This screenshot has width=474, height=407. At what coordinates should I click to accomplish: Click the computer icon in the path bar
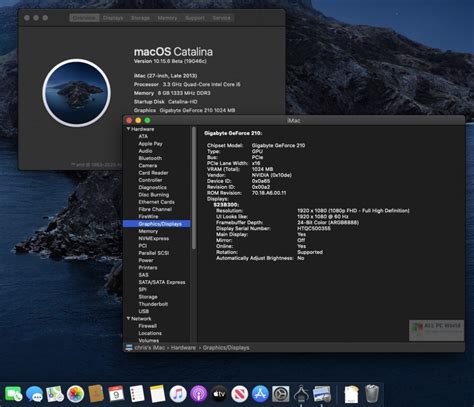[x=129, y=348]
